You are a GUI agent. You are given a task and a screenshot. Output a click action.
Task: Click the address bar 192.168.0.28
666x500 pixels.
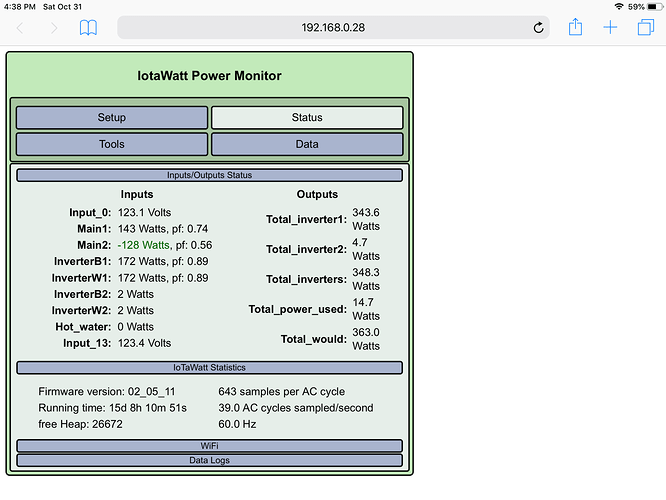point(333,28)
